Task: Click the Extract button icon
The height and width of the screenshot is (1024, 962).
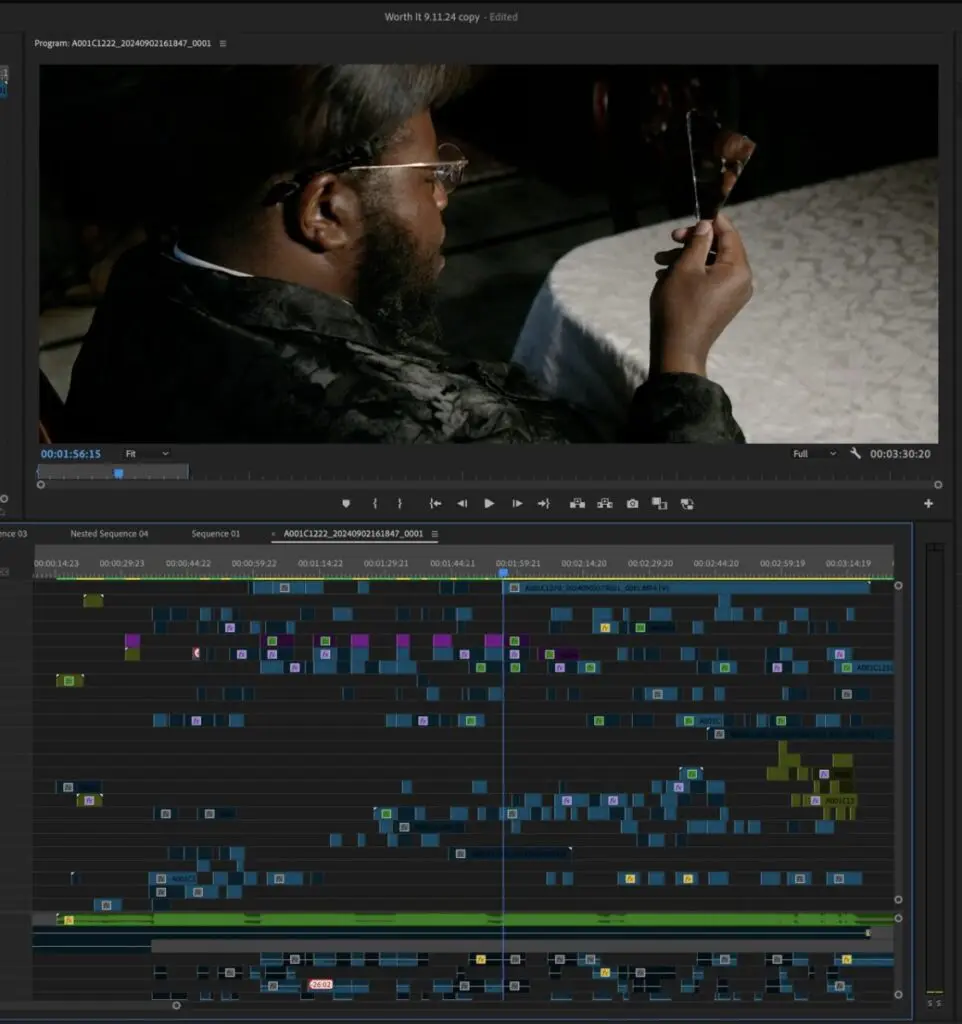Action: coord(605,504)
